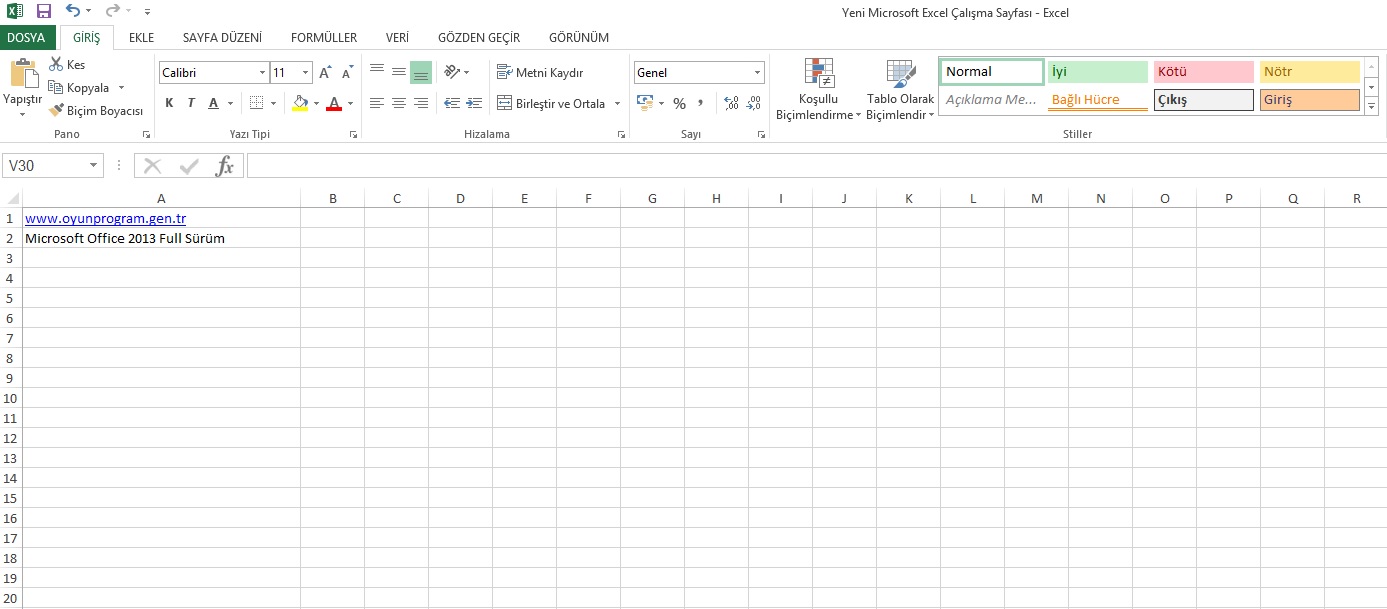Open the DOSYA file menu

point(26,38)
